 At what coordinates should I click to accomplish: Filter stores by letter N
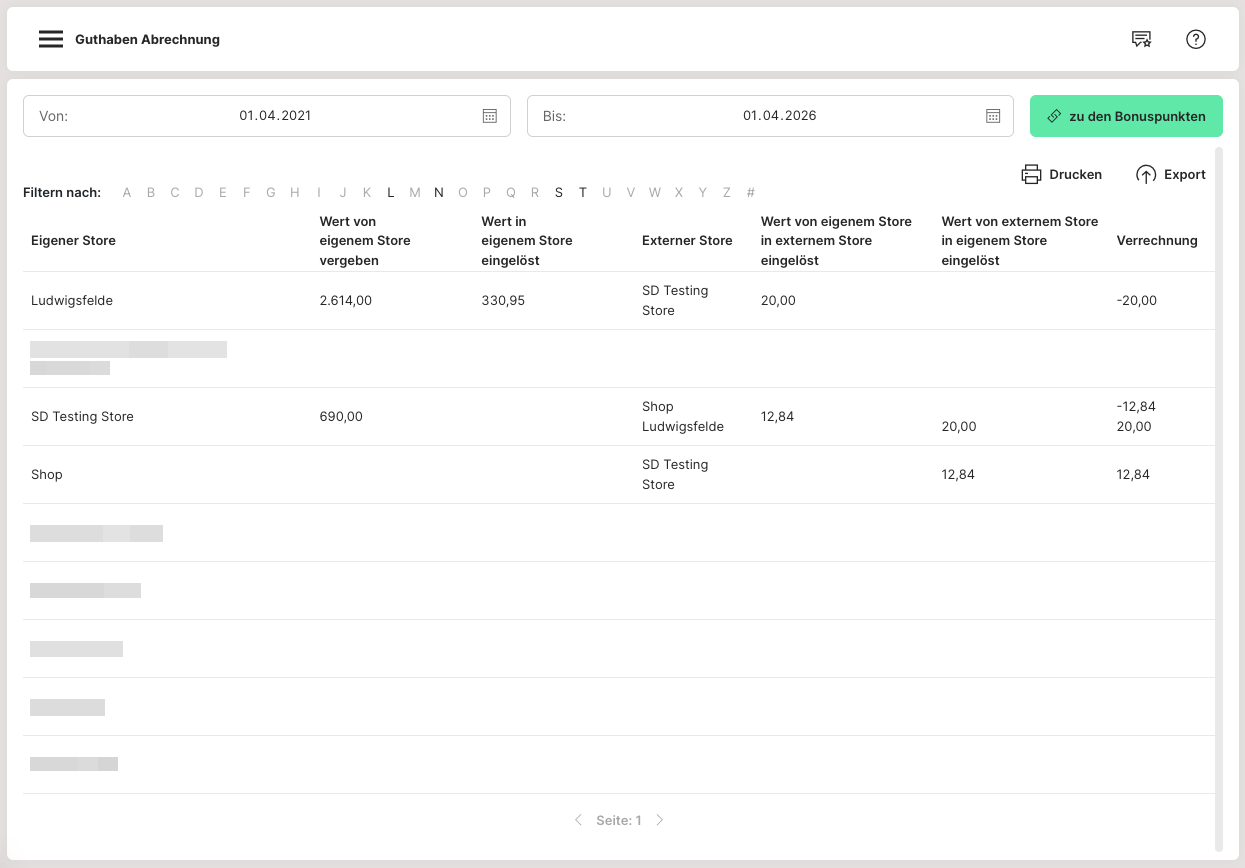pos(438,193)
